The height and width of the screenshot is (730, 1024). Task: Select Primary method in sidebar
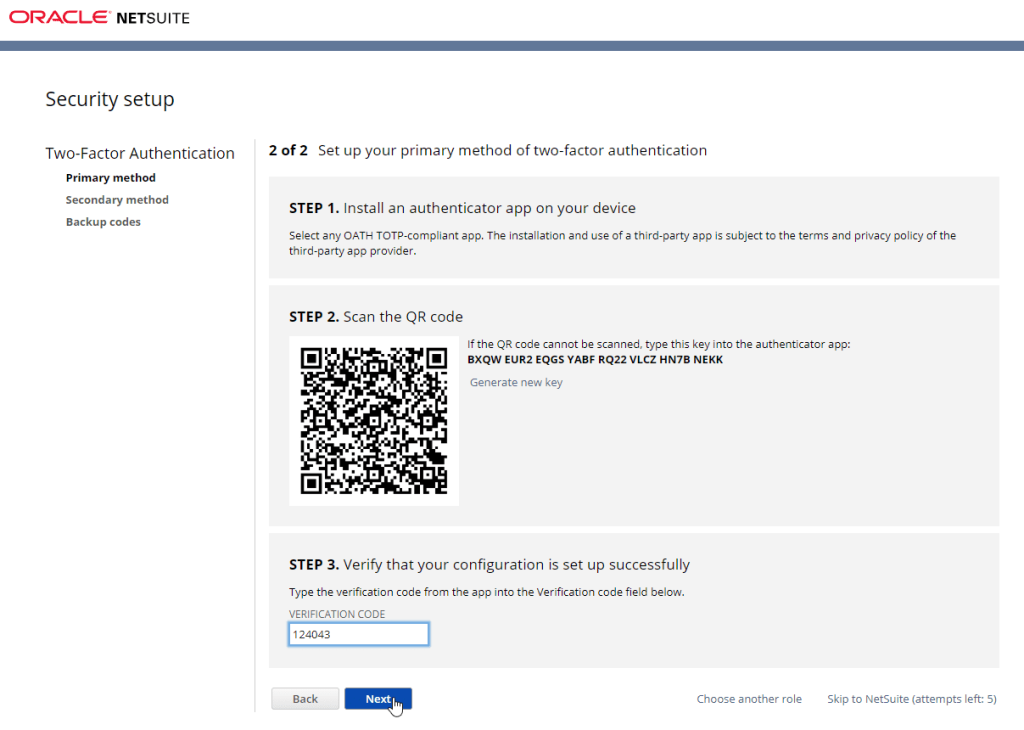pyautogui.click(x=110, y=178)
